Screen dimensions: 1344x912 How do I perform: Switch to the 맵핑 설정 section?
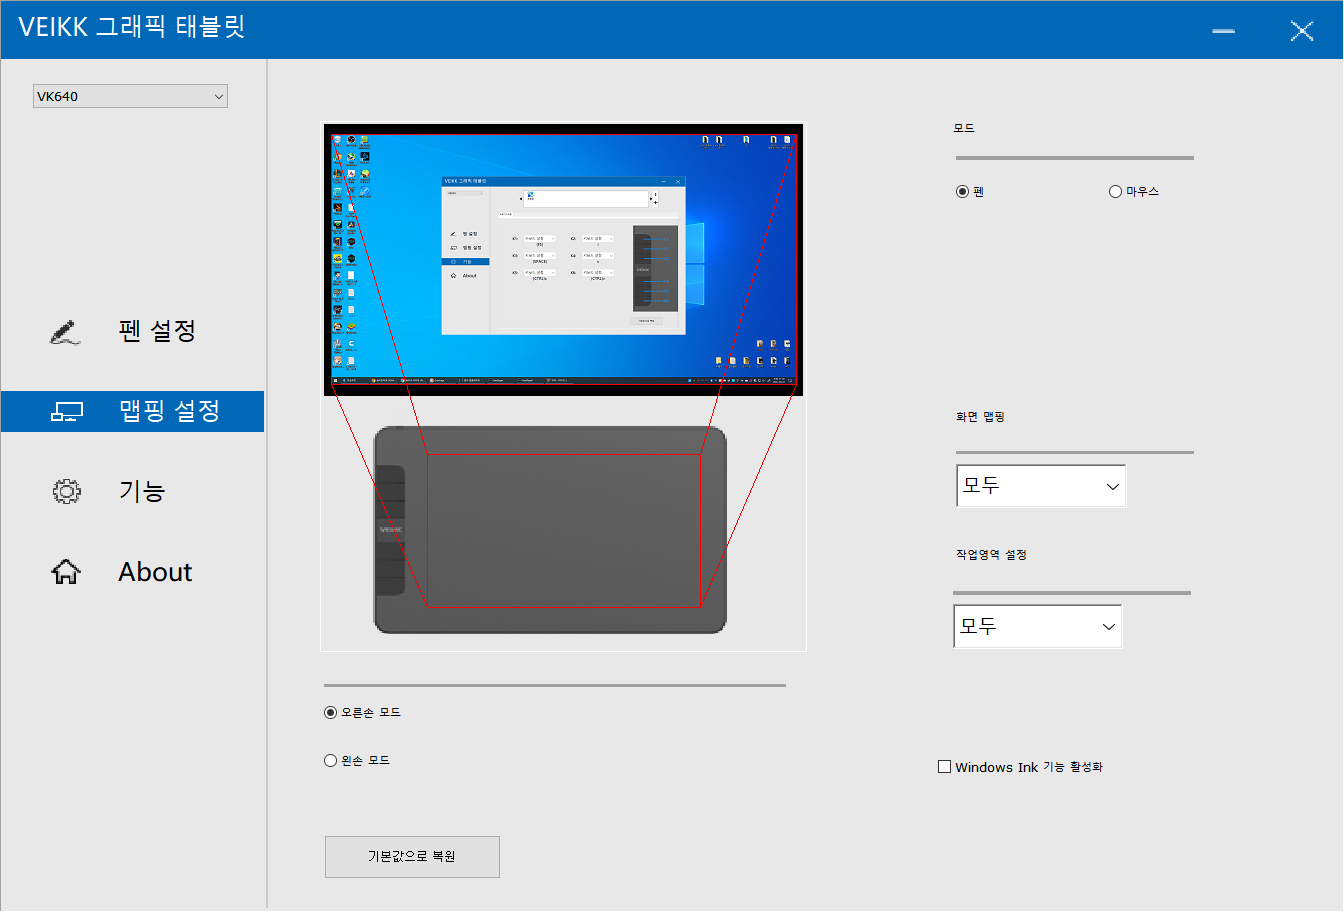click(x=132, y=412)
